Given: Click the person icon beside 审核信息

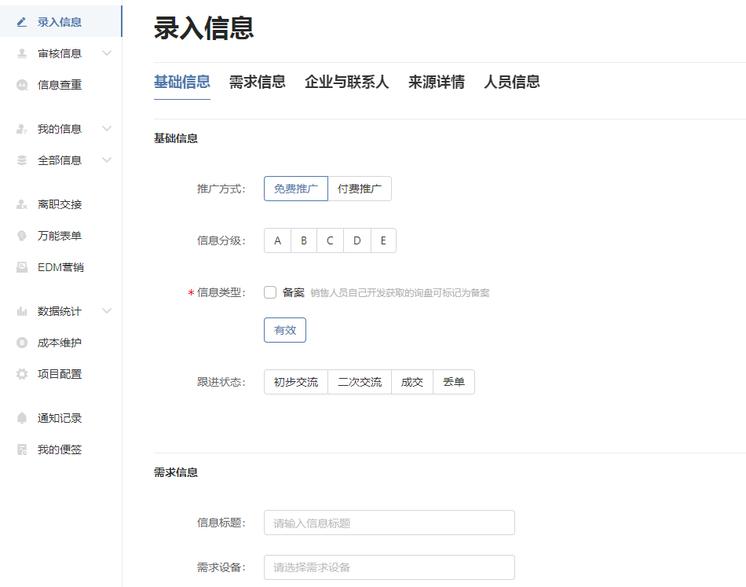Looking at the screenshot, I should pyautogui.click(x=21, y=53).
